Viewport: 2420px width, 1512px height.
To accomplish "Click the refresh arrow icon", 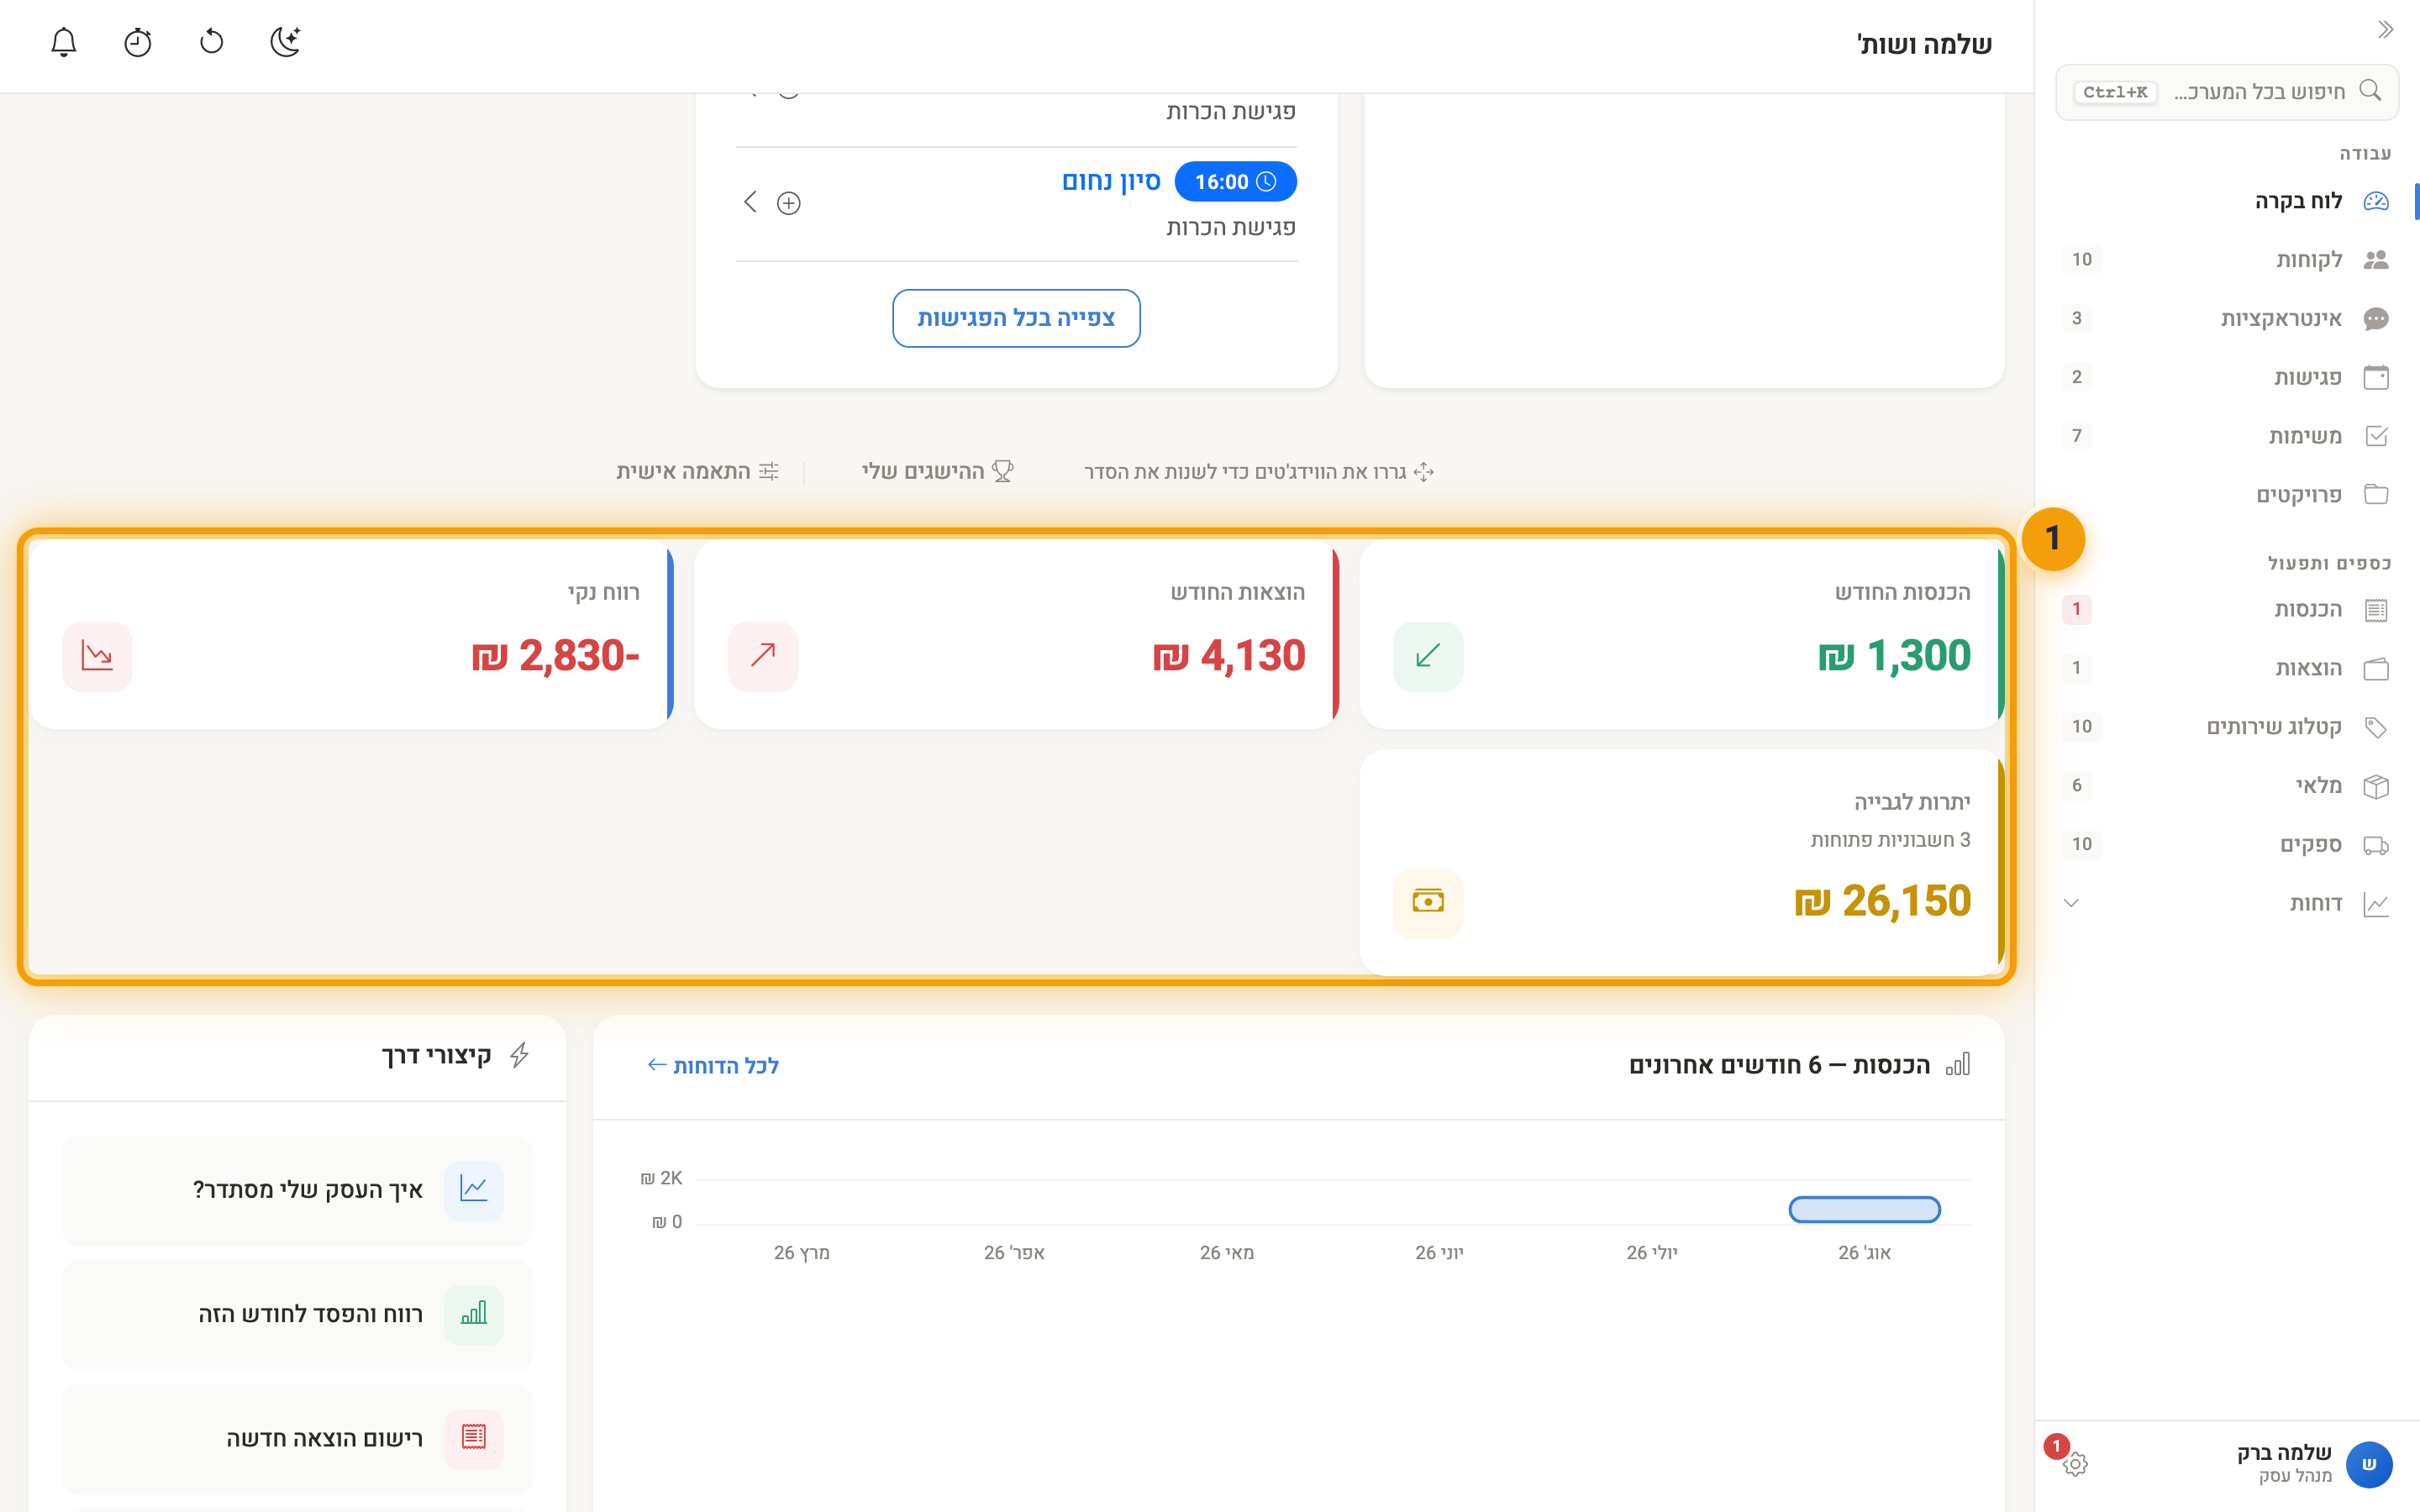I will (x=212, y=42).
